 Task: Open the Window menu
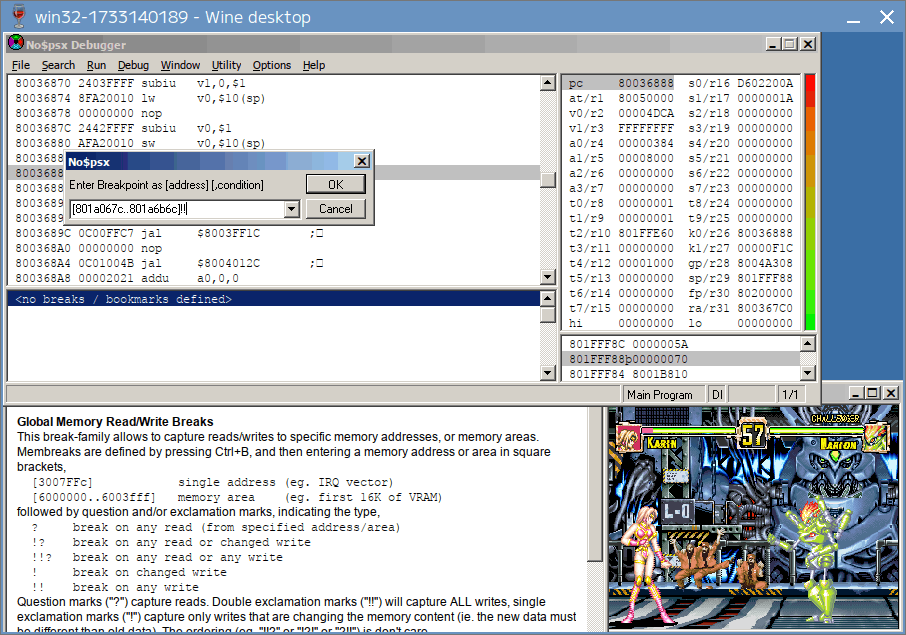click(180, 65)
